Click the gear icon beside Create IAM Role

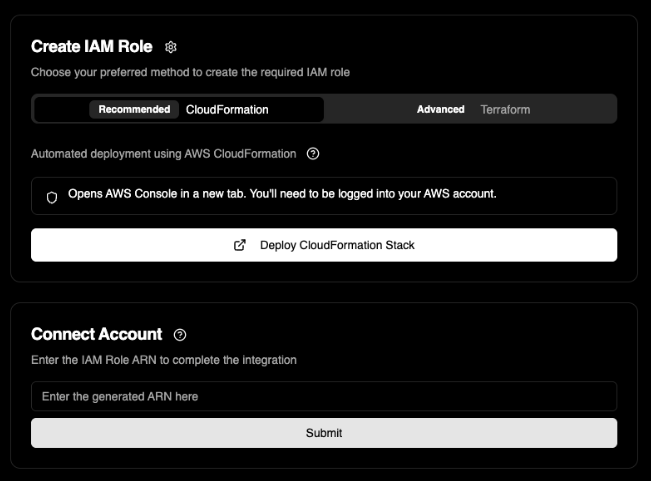171,47
